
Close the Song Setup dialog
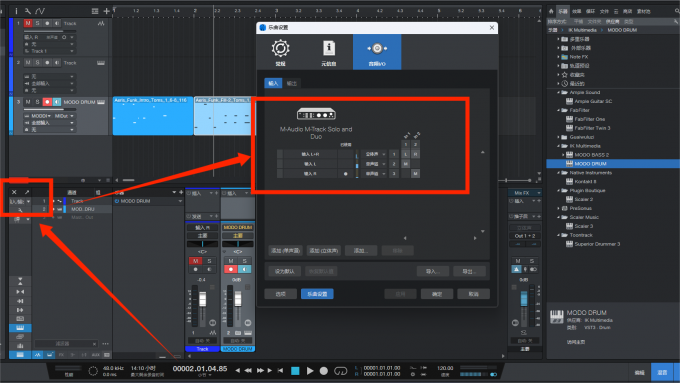(x=491, y=27)
